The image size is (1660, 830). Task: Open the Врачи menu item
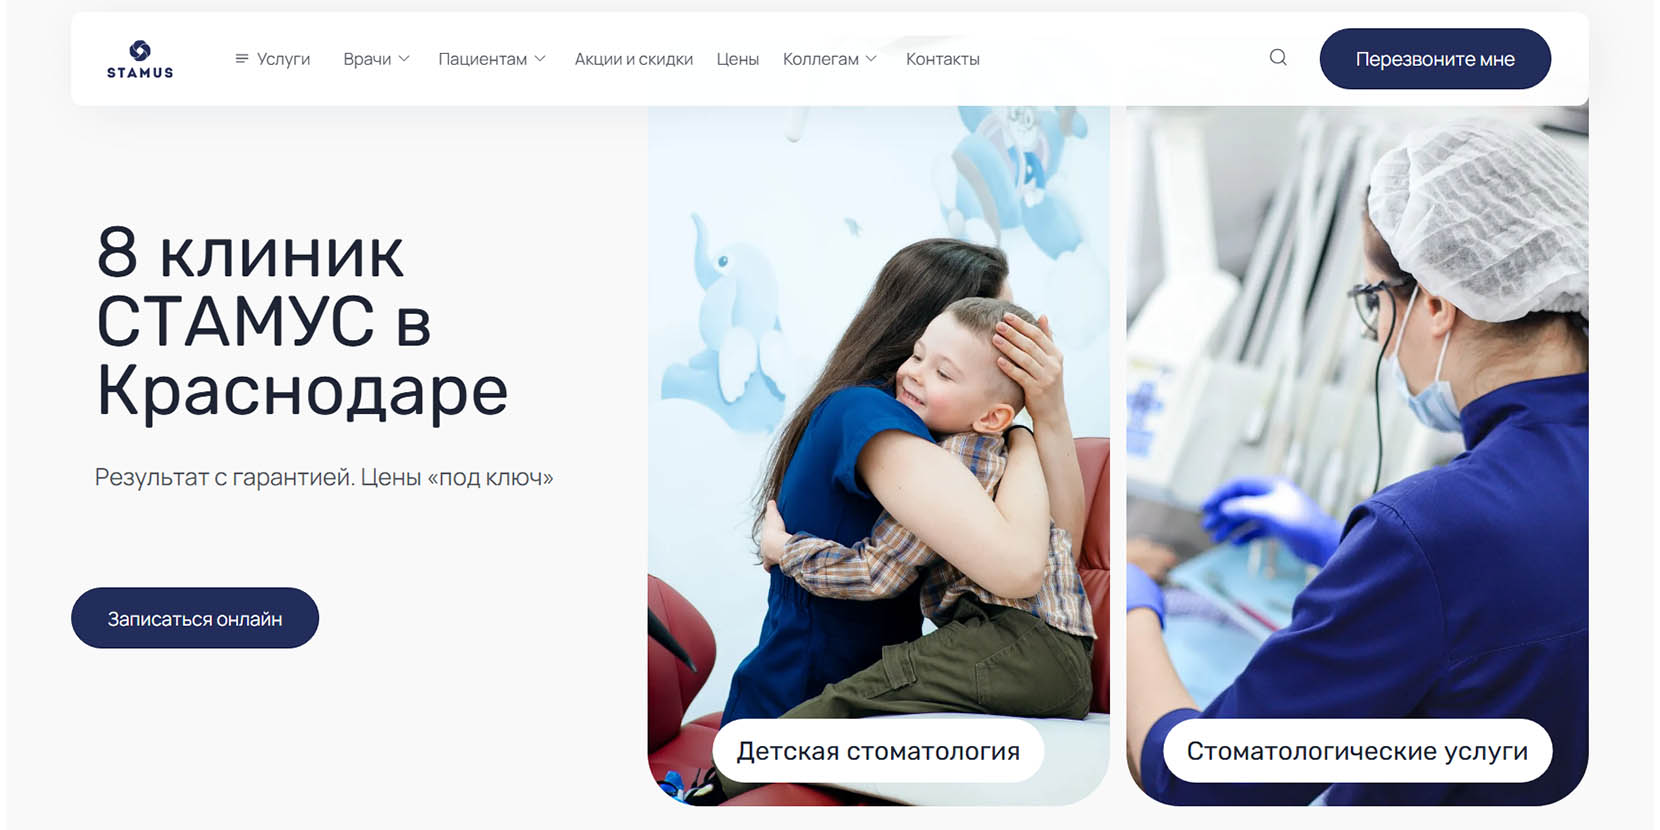coord(367,59)
